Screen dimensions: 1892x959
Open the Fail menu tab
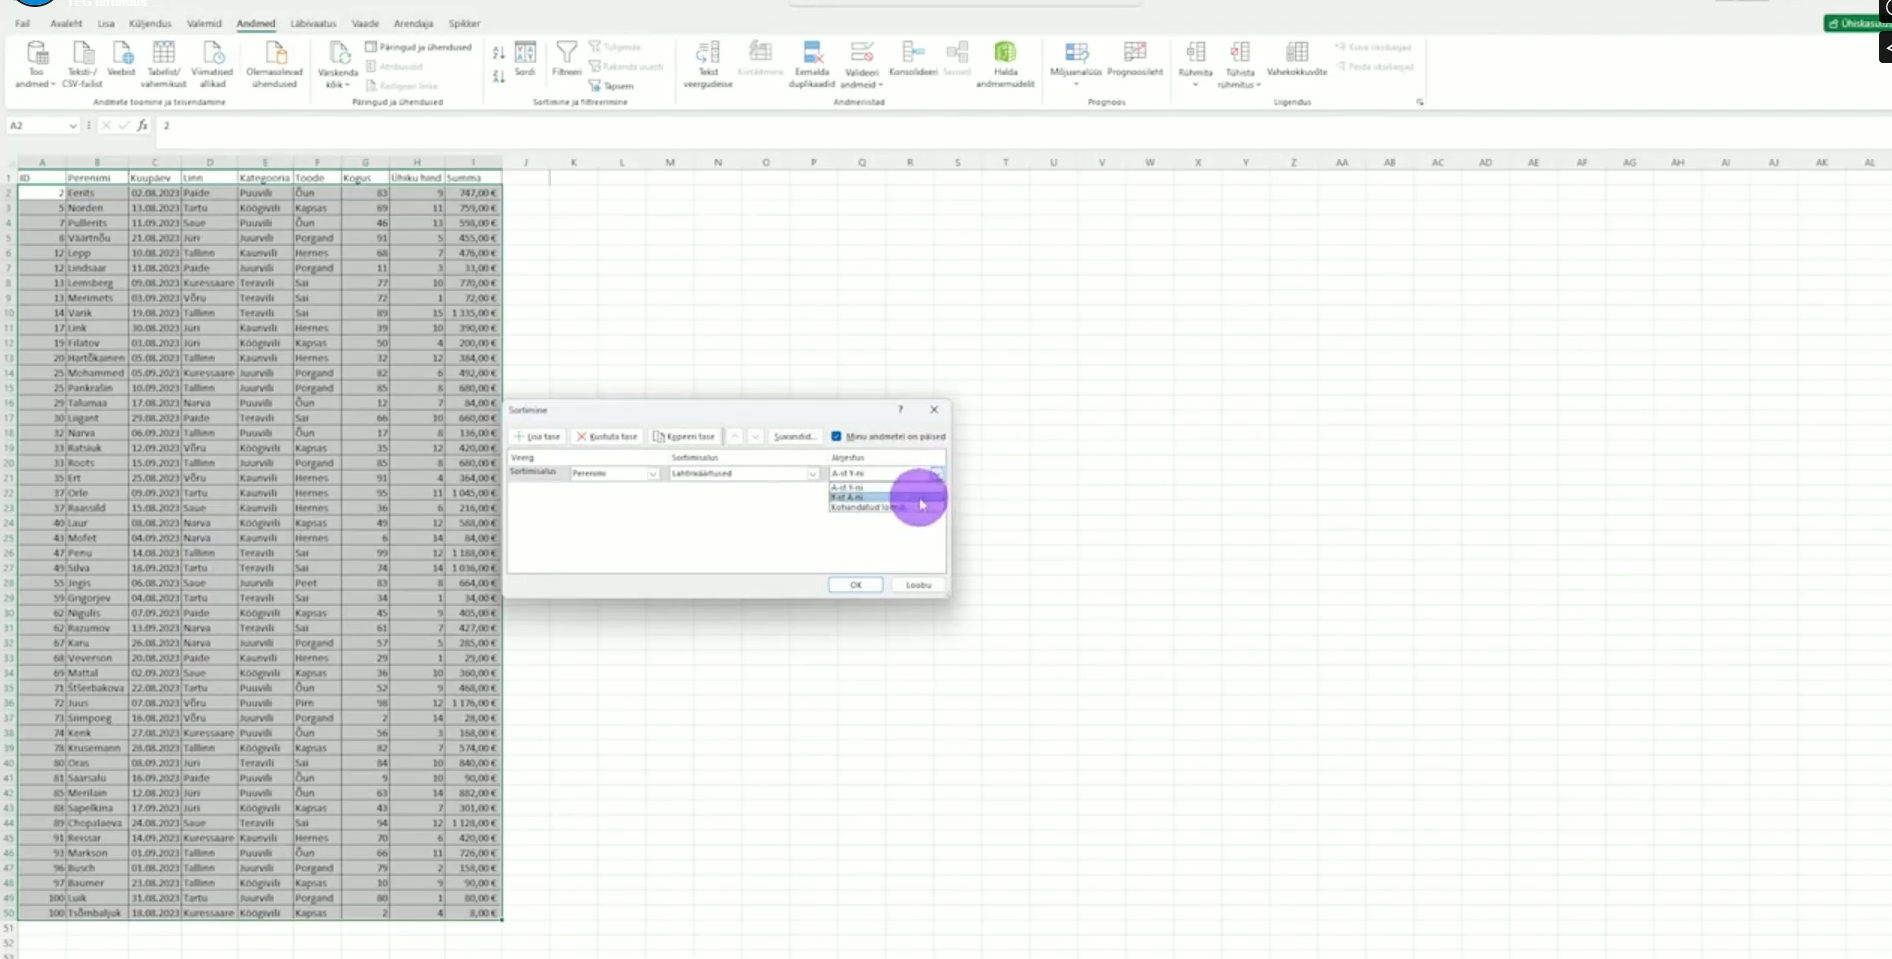point(23,23)
